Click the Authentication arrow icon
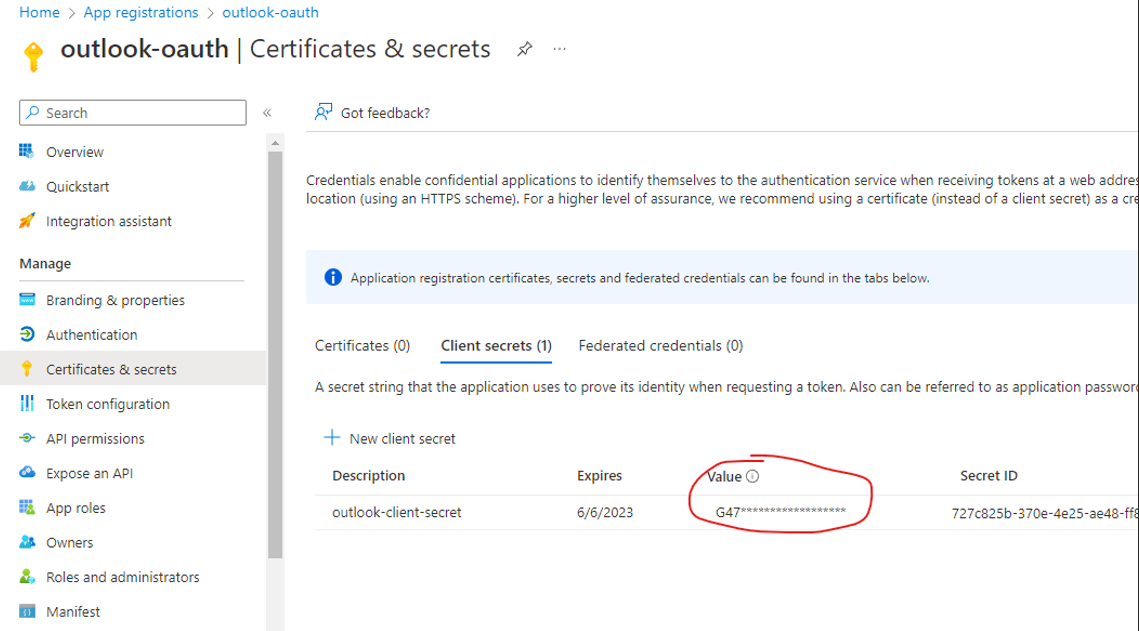1139x631 pixels. pyautogui.click(x=27, y=334)
